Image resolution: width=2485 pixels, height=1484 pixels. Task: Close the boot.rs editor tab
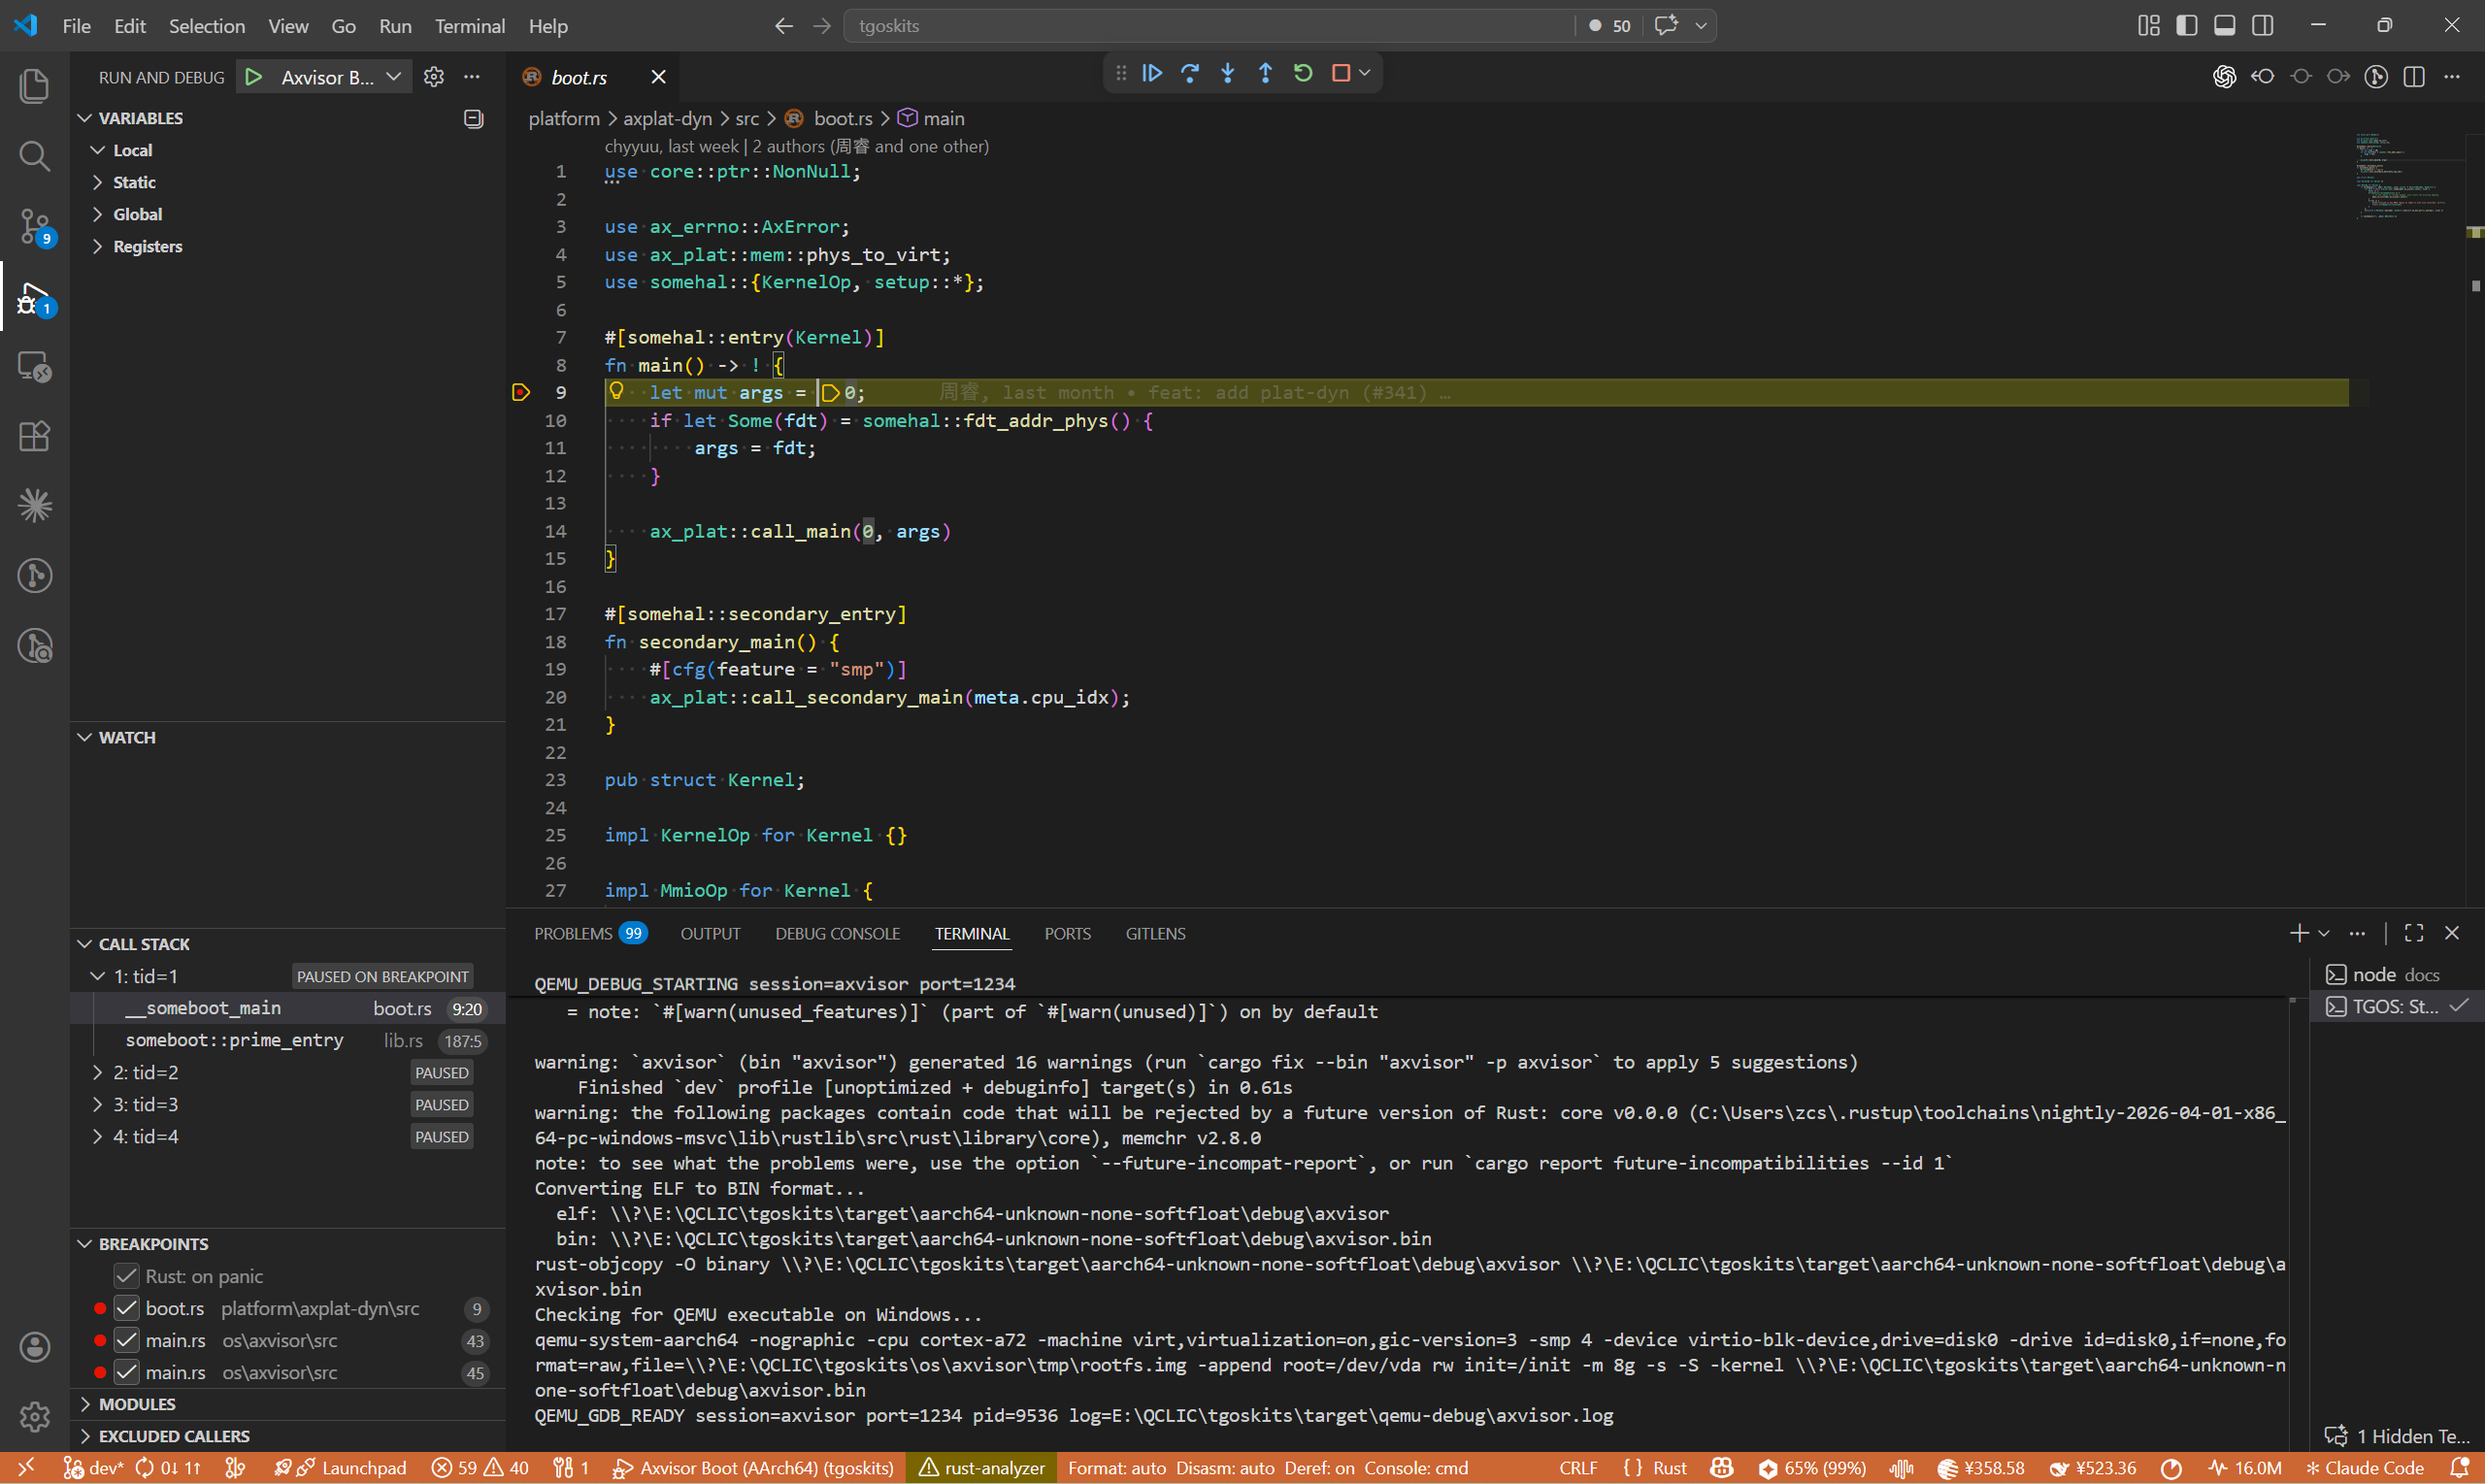click(x=658, y=77)
